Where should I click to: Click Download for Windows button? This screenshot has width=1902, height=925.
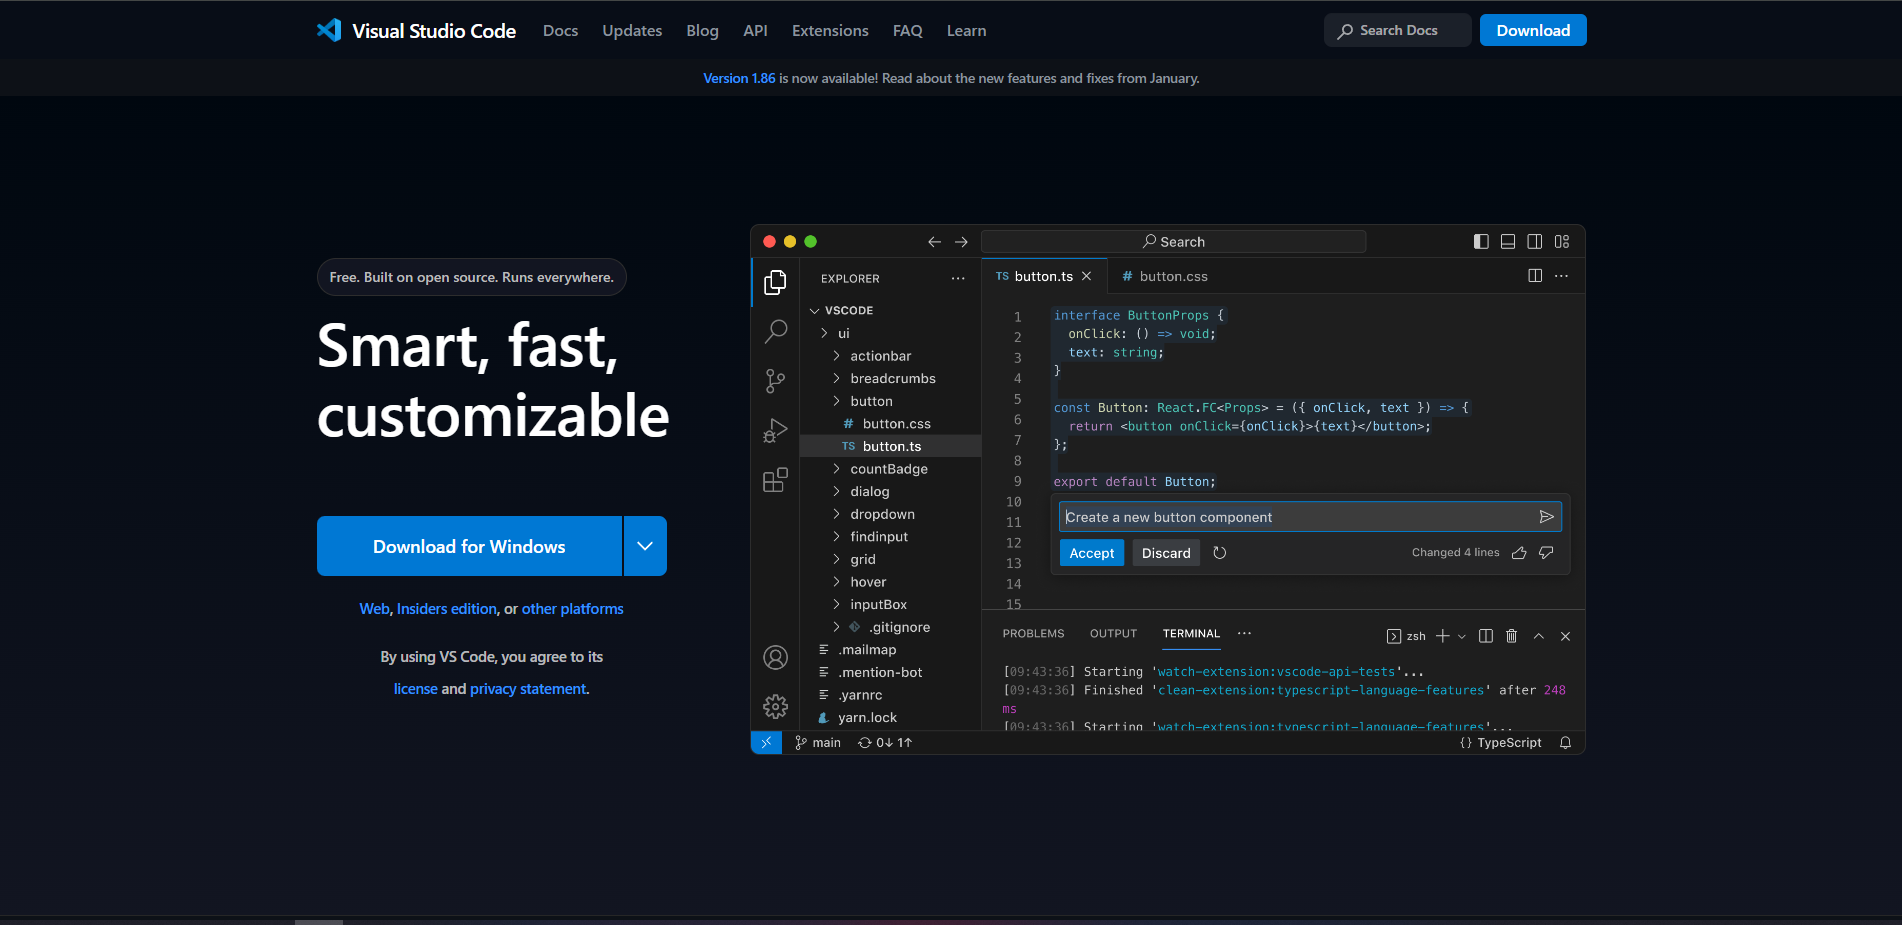click(x=469, y=546)
